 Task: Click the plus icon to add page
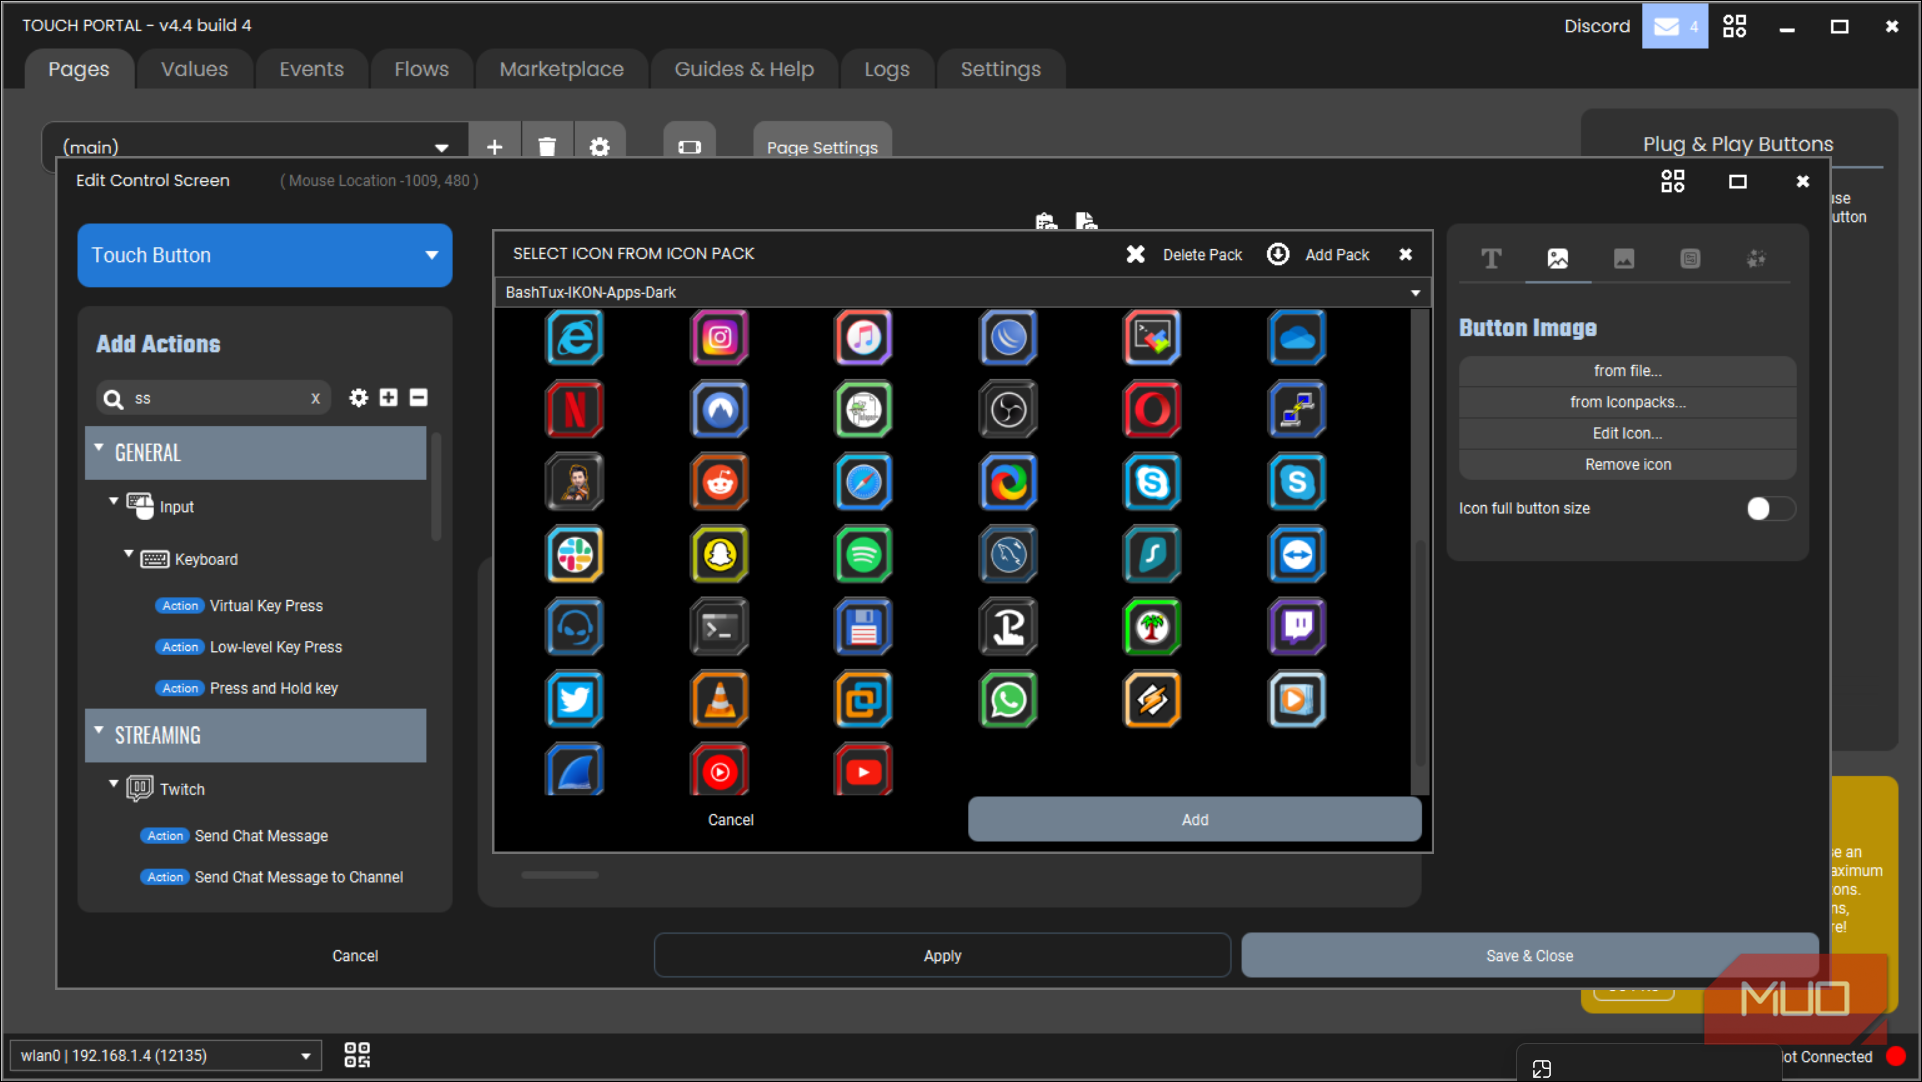(x=494, y=147)
